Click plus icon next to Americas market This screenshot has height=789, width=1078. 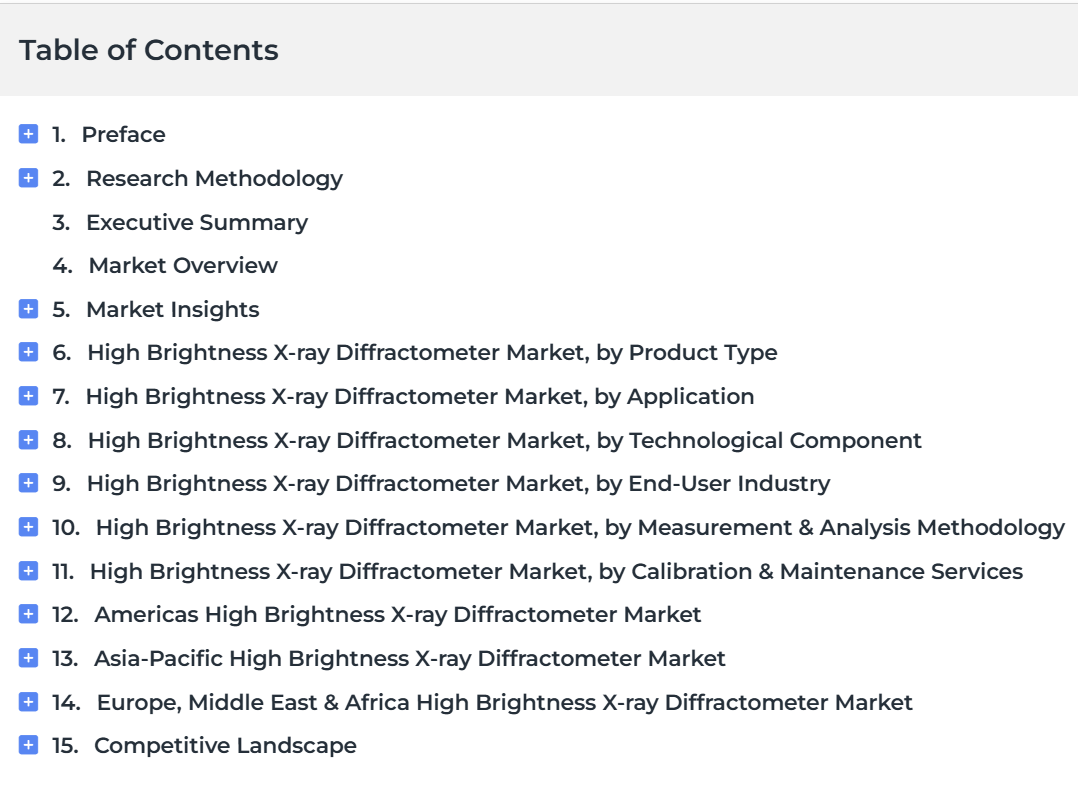(28, 614)
